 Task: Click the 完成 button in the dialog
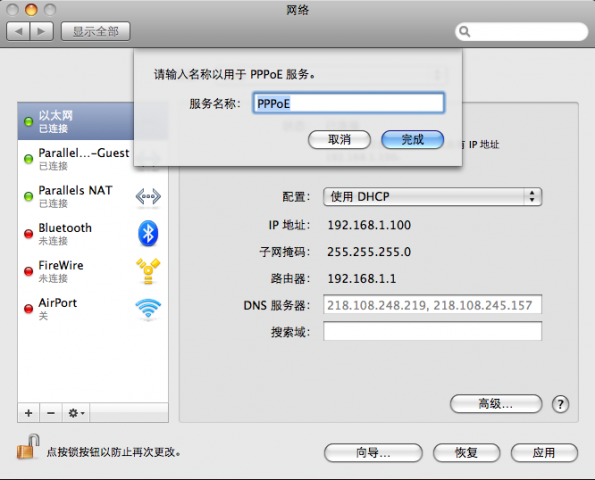click(x=412, y=140)
